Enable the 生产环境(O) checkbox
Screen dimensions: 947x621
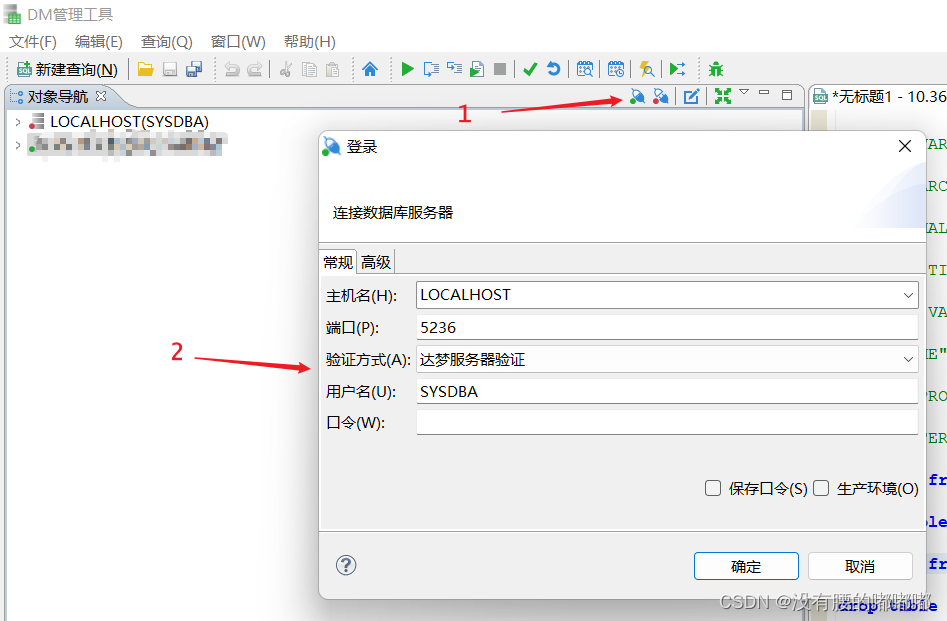tap(821, 488)
